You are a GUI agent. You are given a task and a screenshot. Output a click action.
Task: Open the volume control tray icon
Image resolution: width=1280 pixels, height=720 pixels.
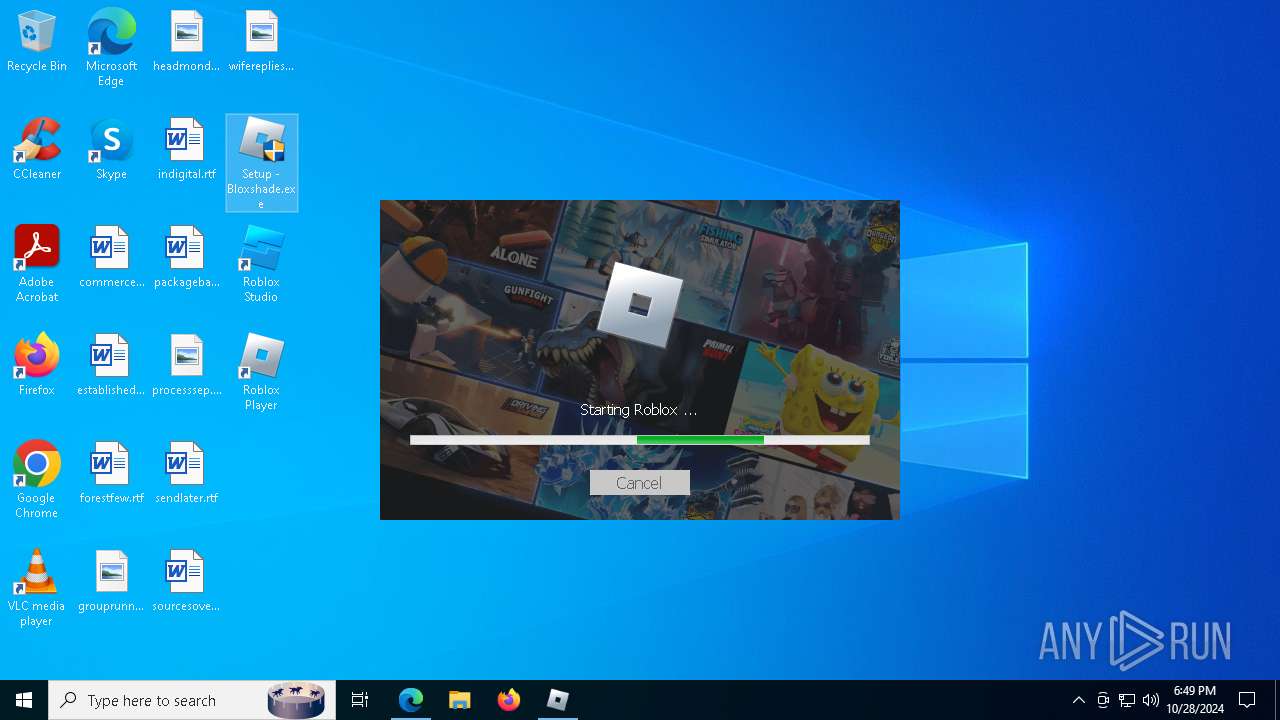point(1151,700)
